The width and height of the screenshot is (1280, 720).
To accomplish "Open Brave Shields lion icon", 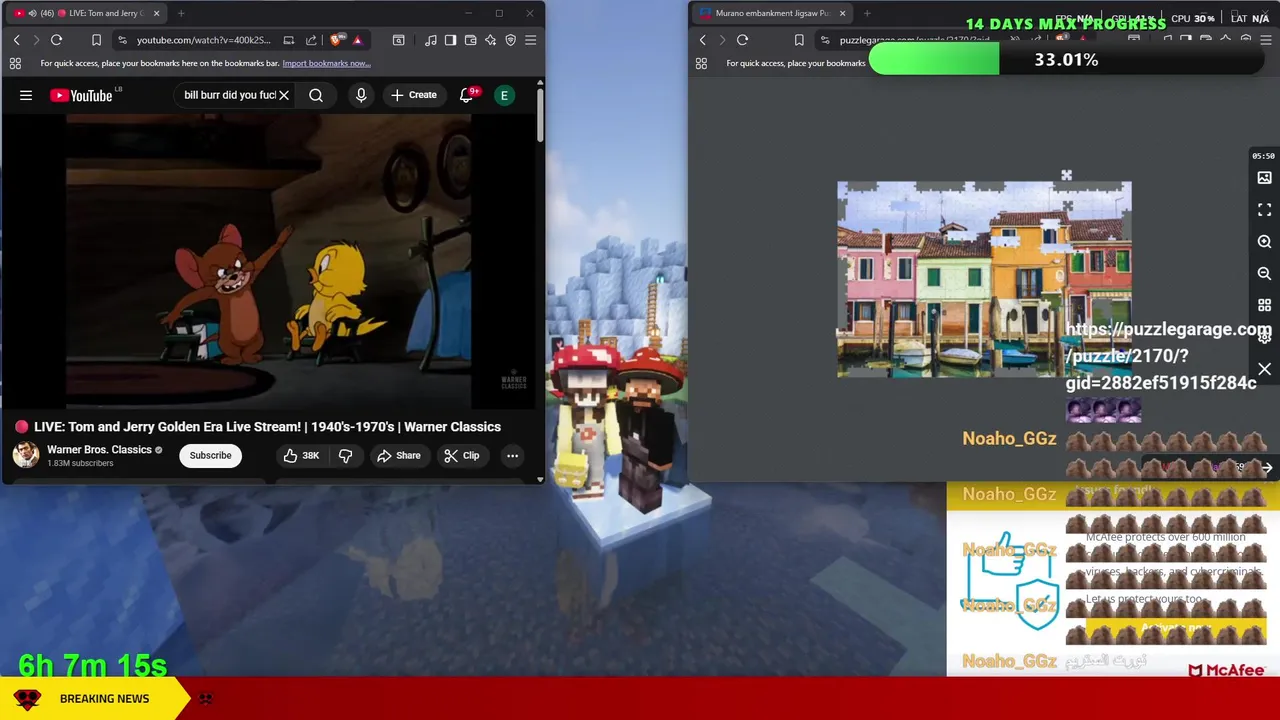I will pos(335,40).
